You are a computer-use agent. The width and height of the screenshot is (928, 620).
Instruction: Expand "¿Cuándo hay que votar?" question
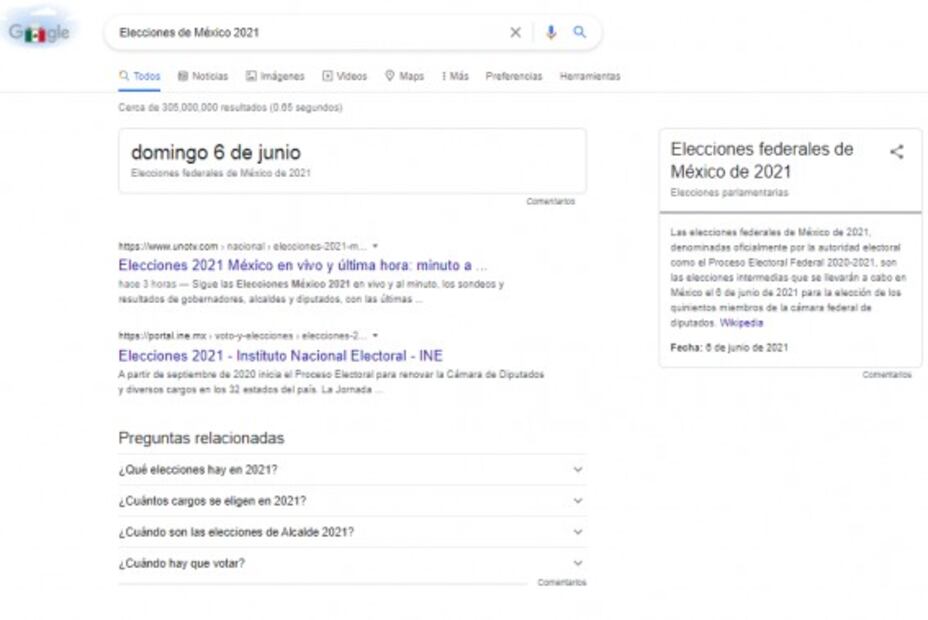click(x=350, y=563)
